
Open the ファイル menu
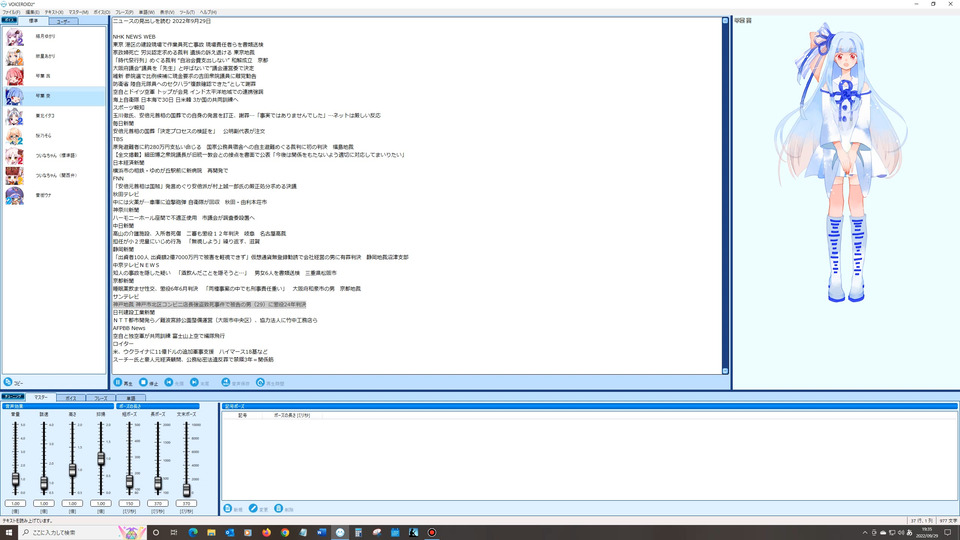(x=11, y=12)
